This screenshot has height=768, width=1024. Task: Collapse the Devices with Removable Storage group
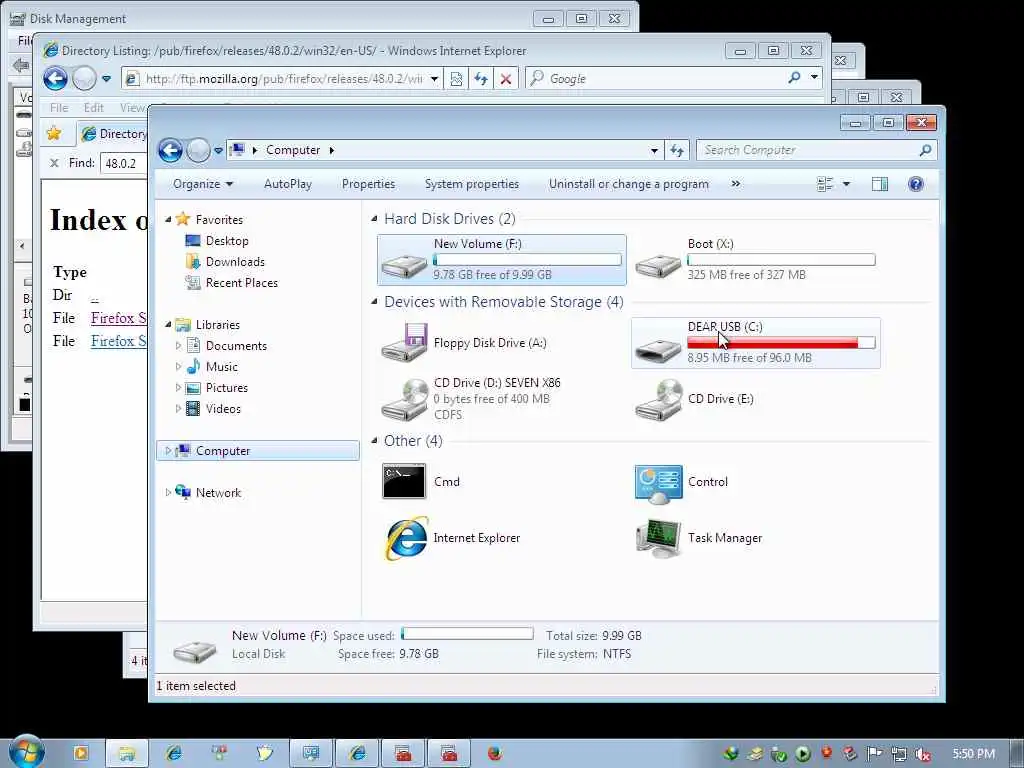pyautogui.click(x=374, y=302)
